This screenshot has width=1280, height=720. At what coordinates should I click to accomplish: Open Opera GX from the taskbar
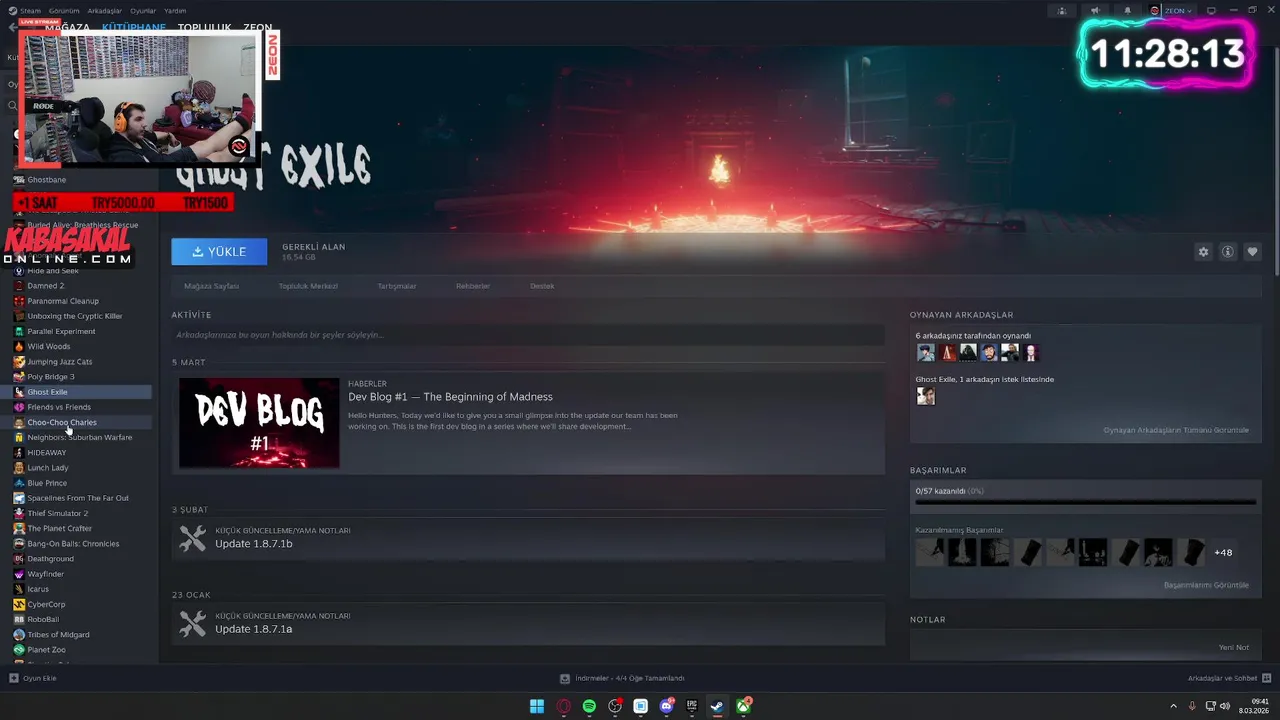[x=564, y=706]
